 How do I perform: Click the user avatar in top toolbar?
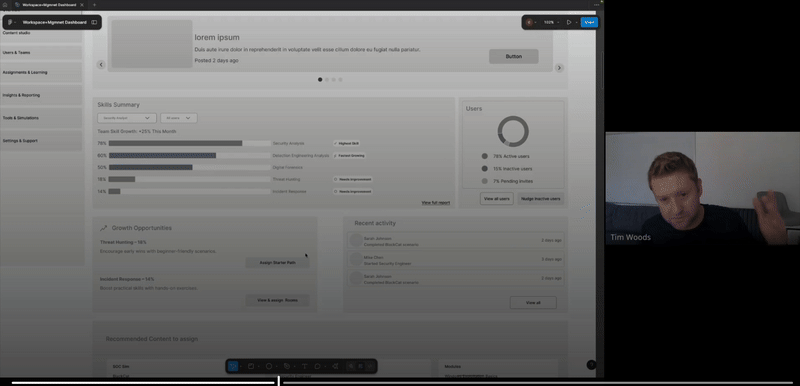click(529, 22)
